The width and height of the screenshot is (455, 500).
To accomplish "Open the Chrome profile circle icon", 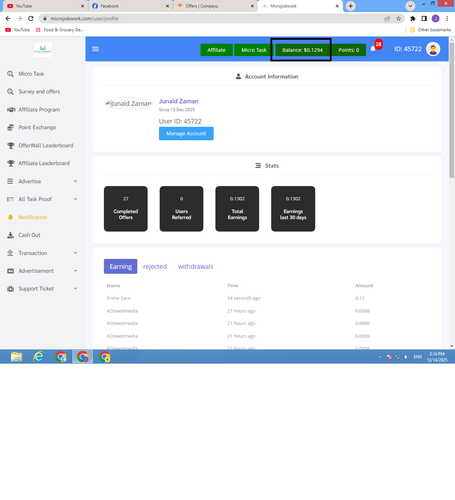I will pos(435,19).
